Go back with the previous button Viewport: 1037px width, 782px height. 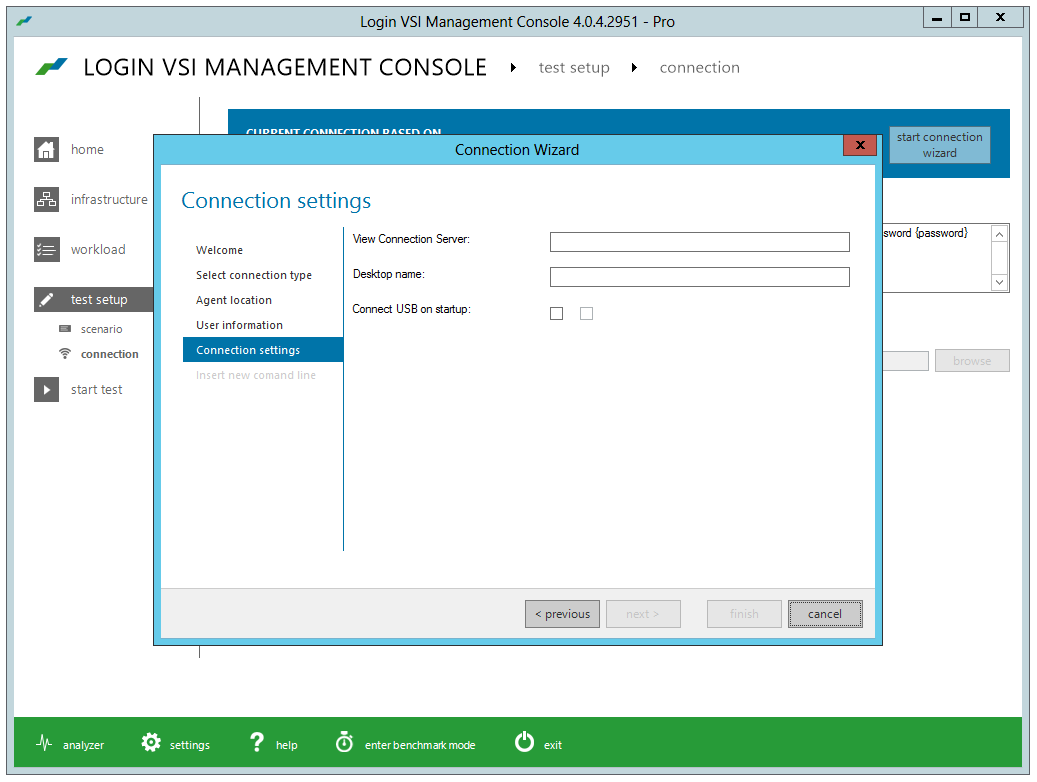coord(563,614)
